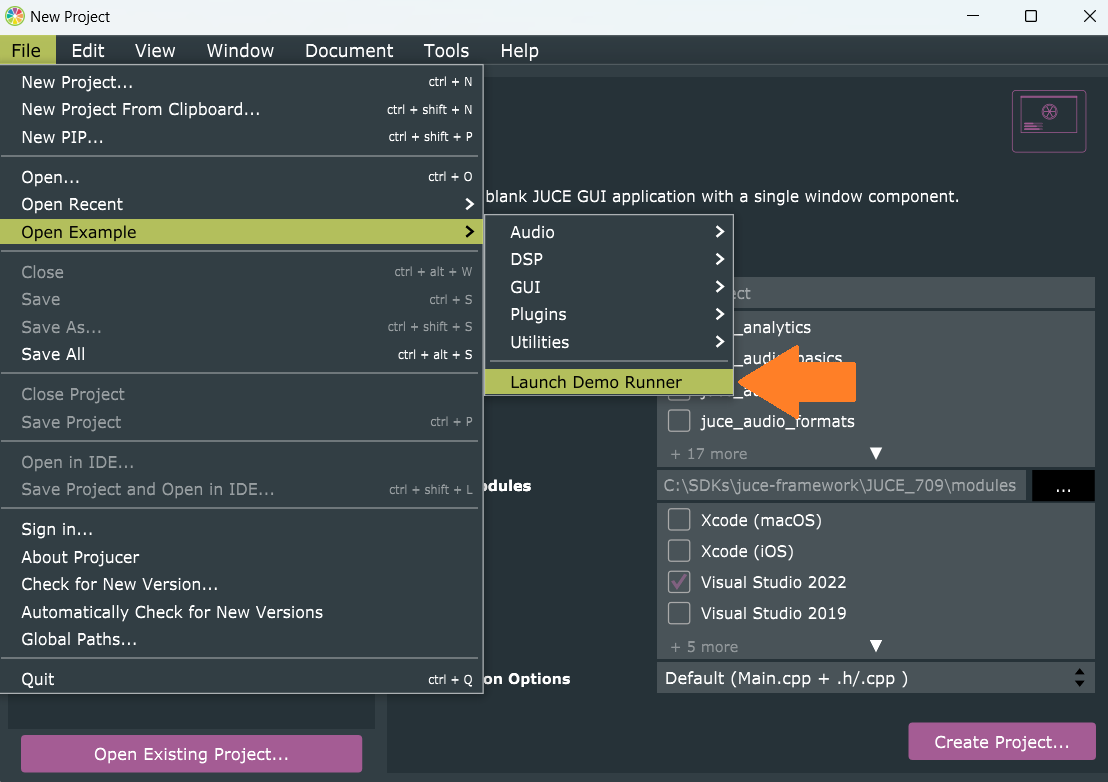The image size is (1108, 782).
Task: Click the Open Existing Project... button
Action: tap(191, 754)
